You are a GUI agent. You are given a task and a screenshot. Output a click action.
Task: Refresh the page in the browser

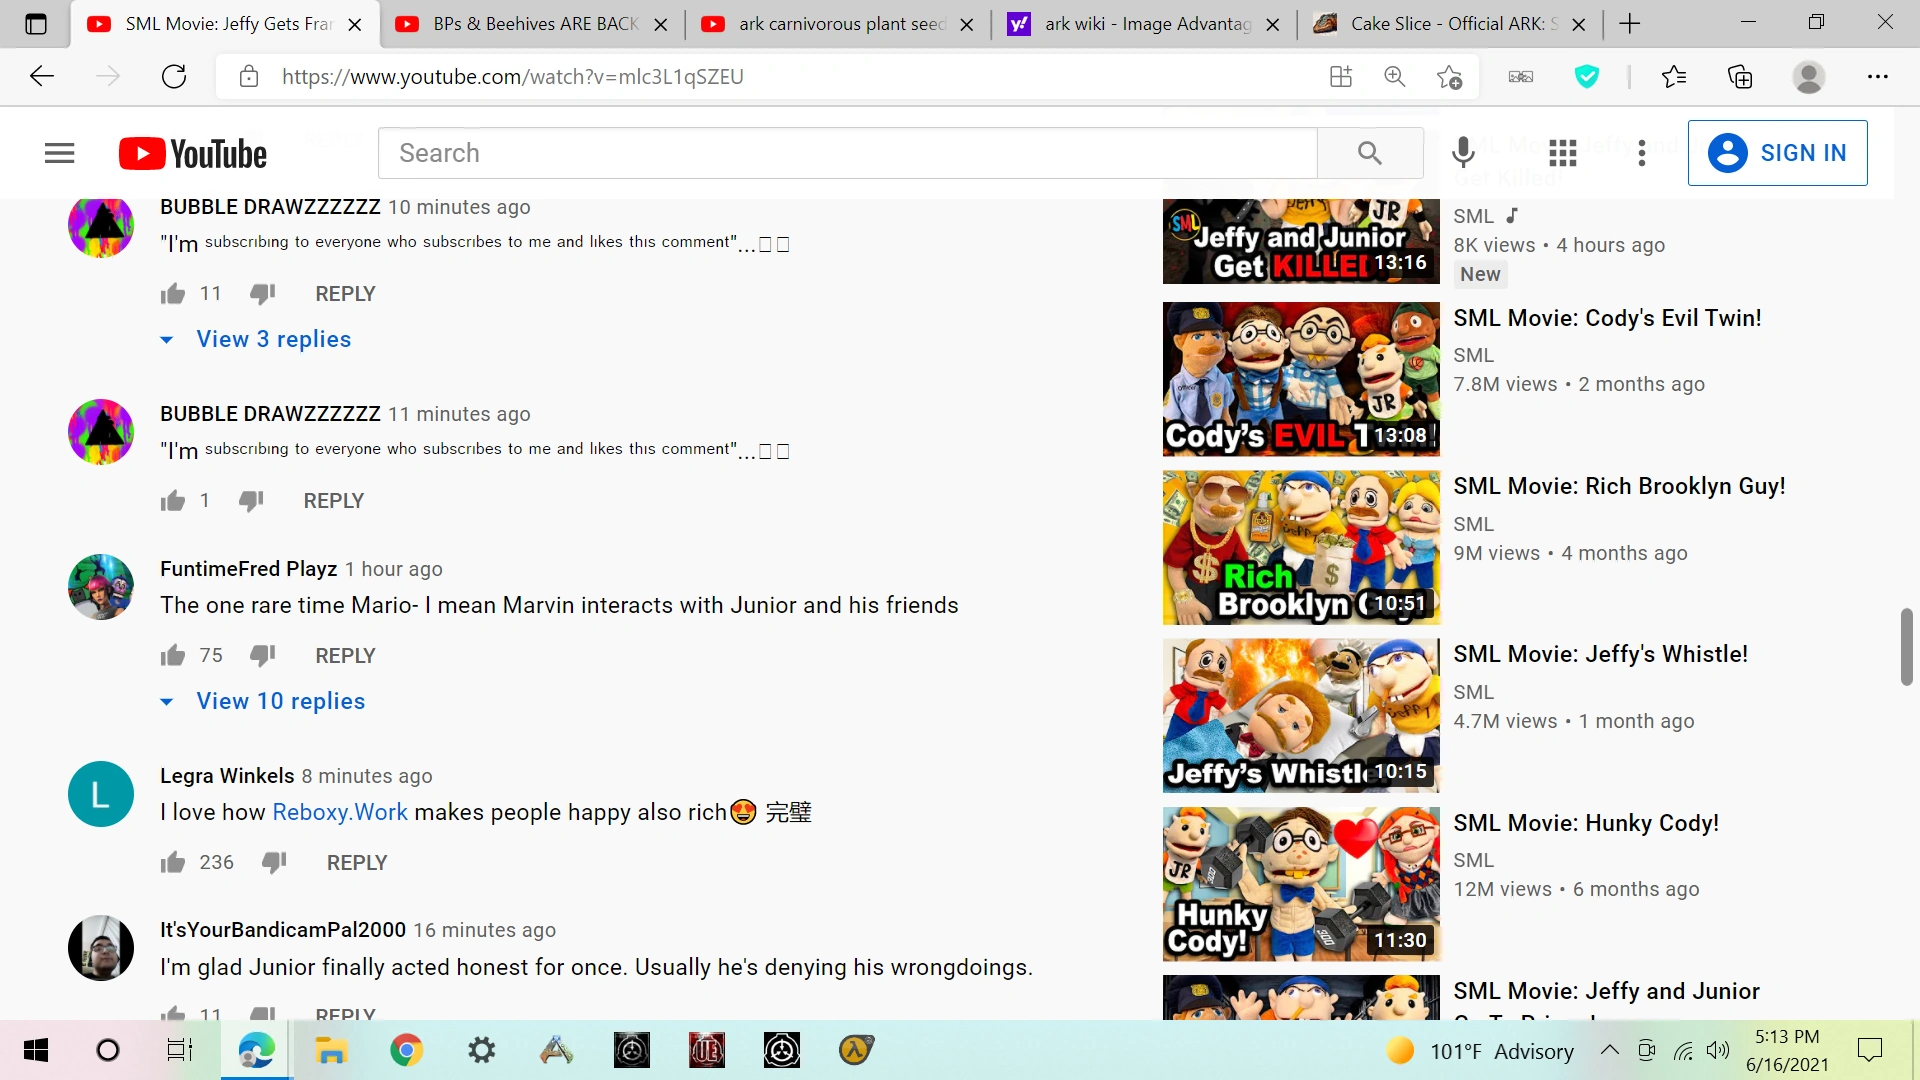click(x=173, y=76)
